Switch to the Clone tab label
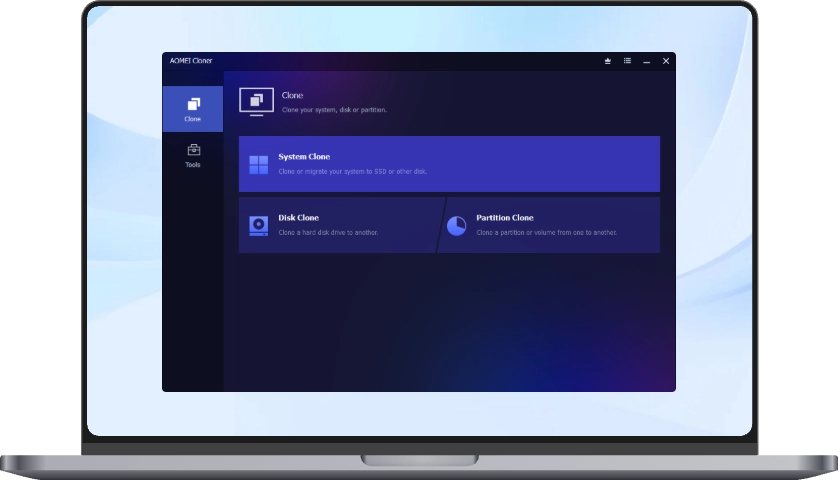 pos(193,119)
